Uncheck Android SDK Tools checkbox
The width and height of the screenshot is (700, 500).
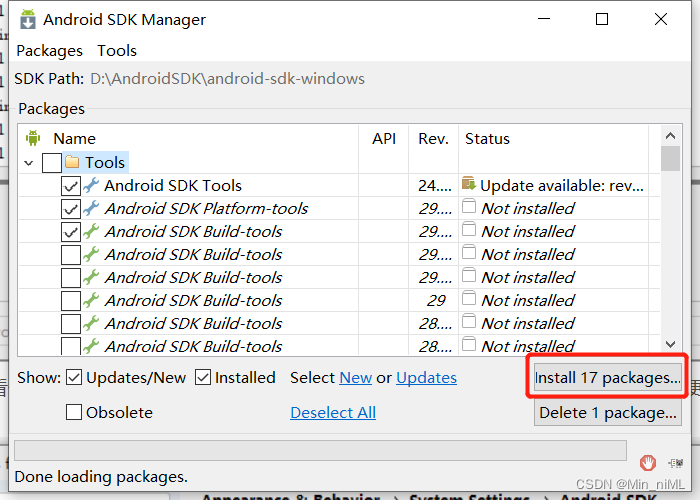pyautogui.click(x=71, y=186)
